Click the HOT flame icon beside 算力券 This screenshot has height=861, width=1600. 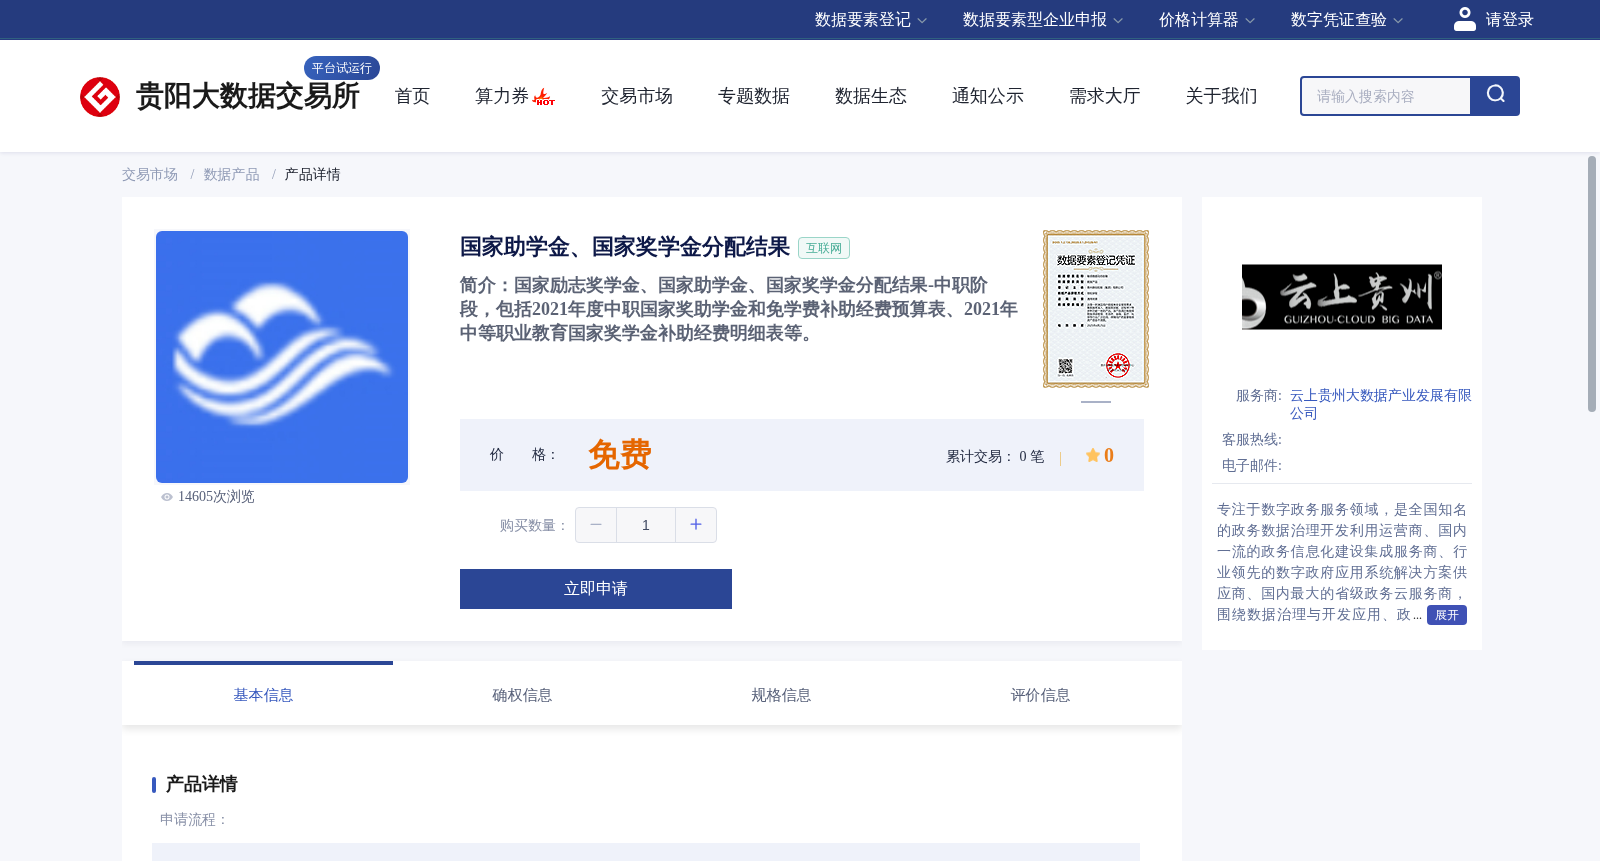(544, 97)
